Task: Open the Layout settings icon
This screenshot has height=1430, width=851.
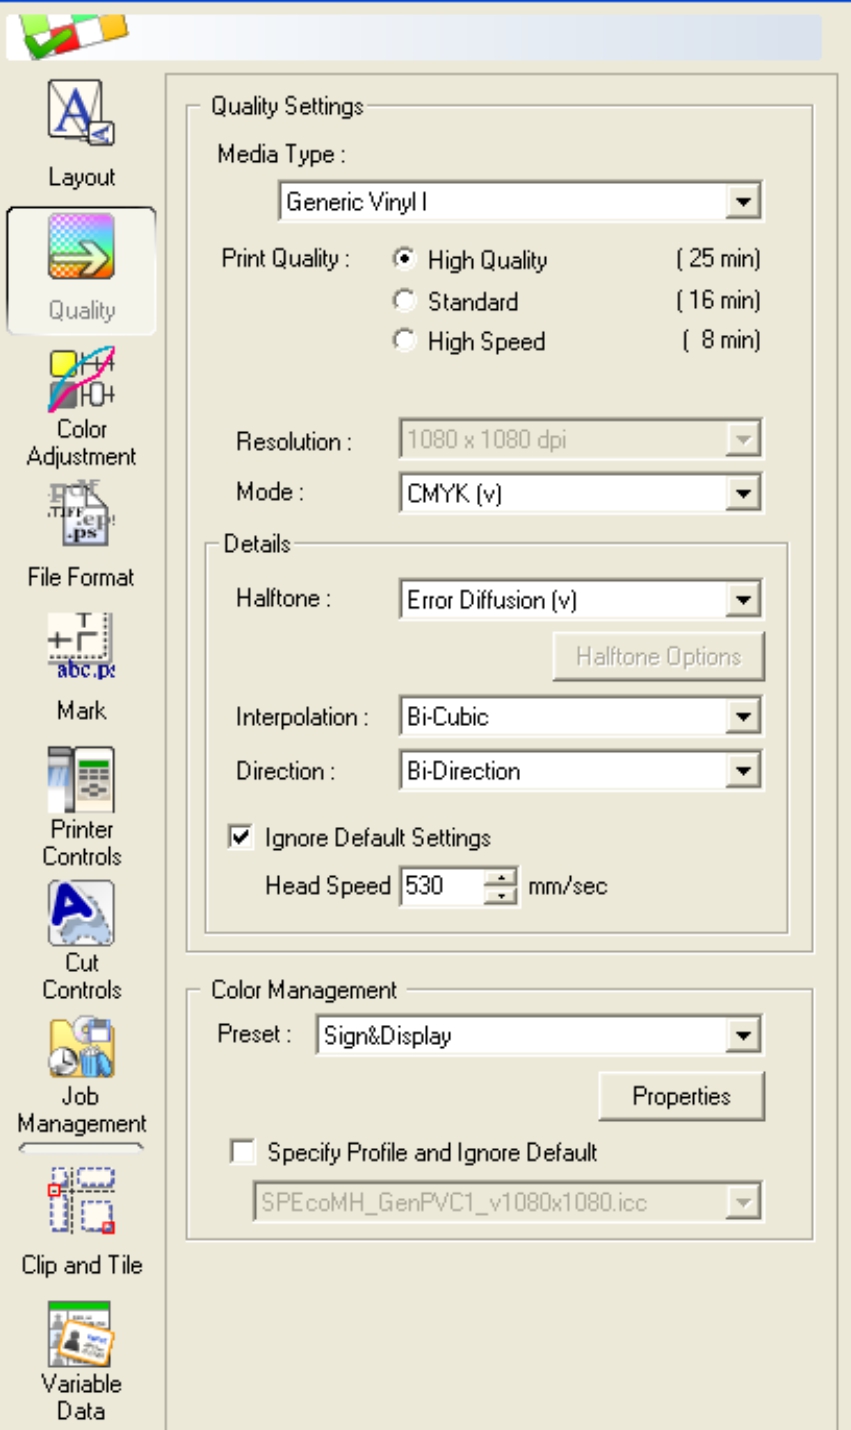Action: point(81,114)
